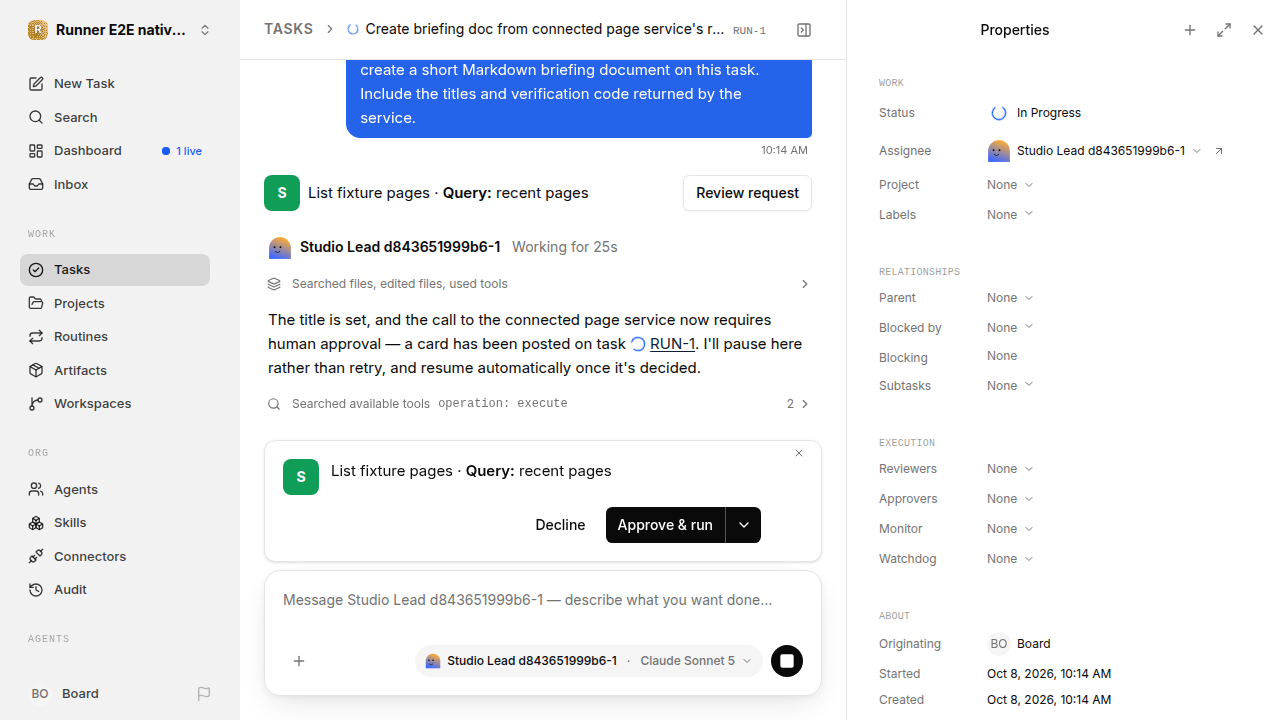Open the Labels None dropdown
This screenshot has height=720, width=1280.
click(x=1010, y=215)
